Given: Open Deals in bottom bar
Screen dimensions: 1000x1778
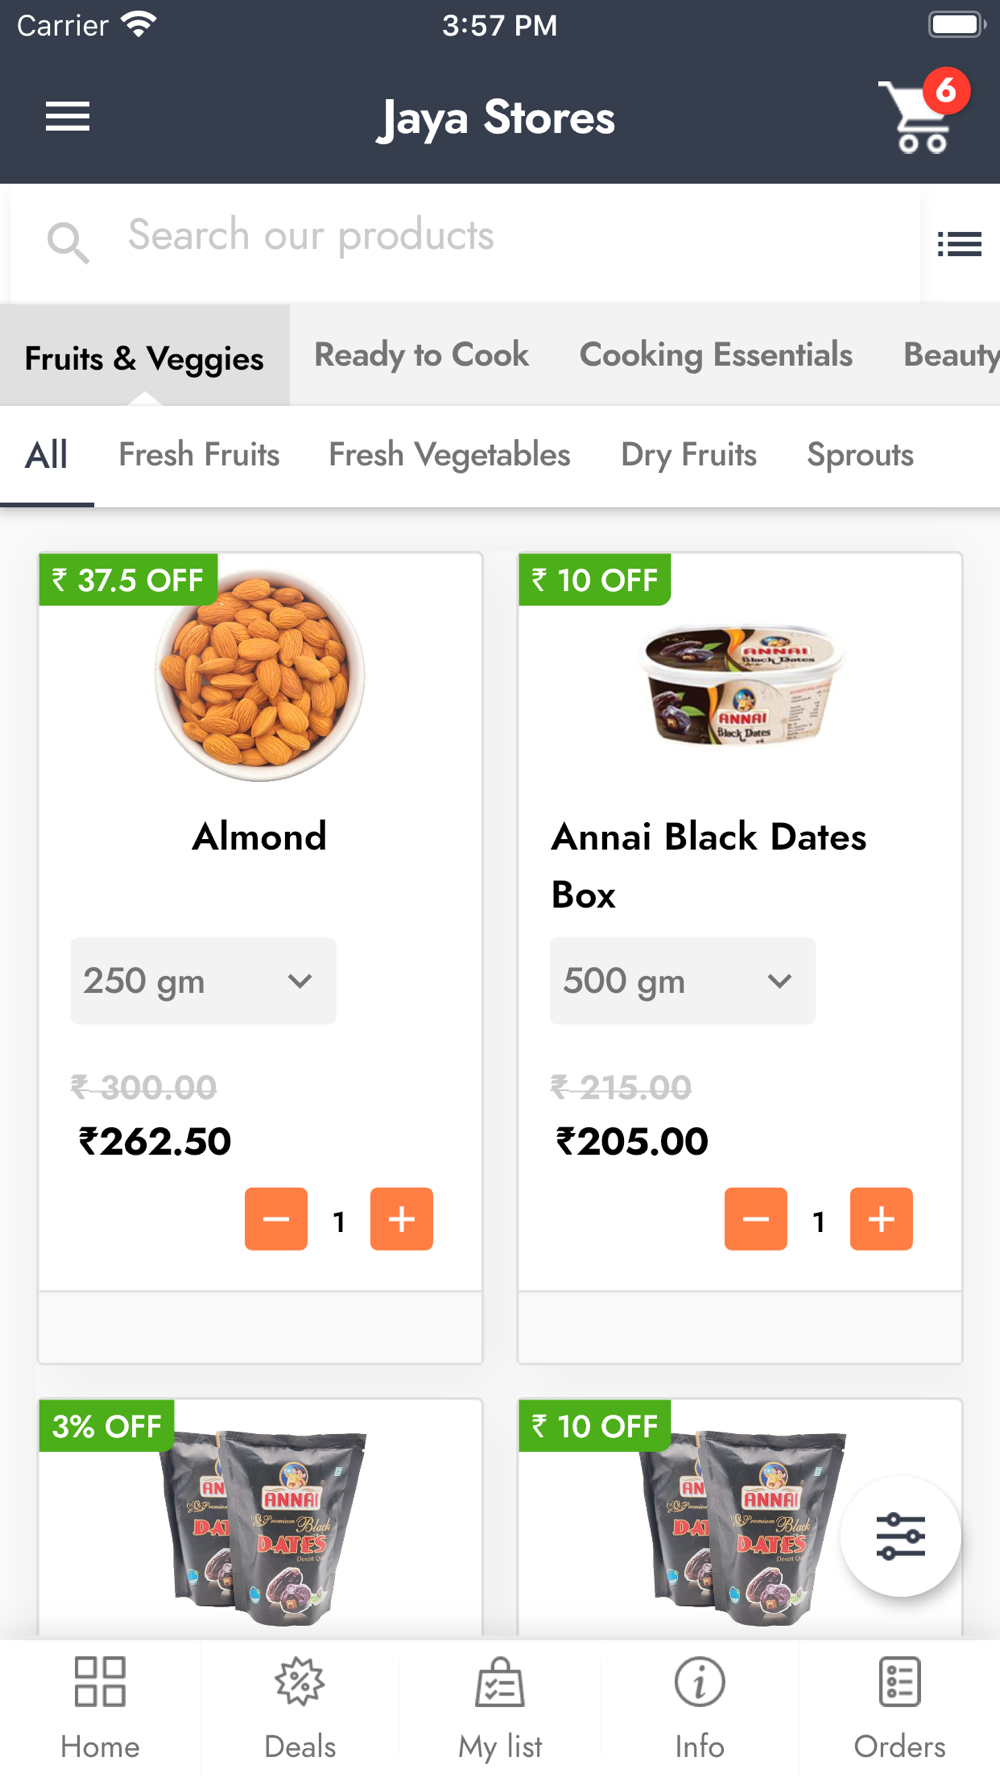Looking at the screenshot, I should point(300,1708).
